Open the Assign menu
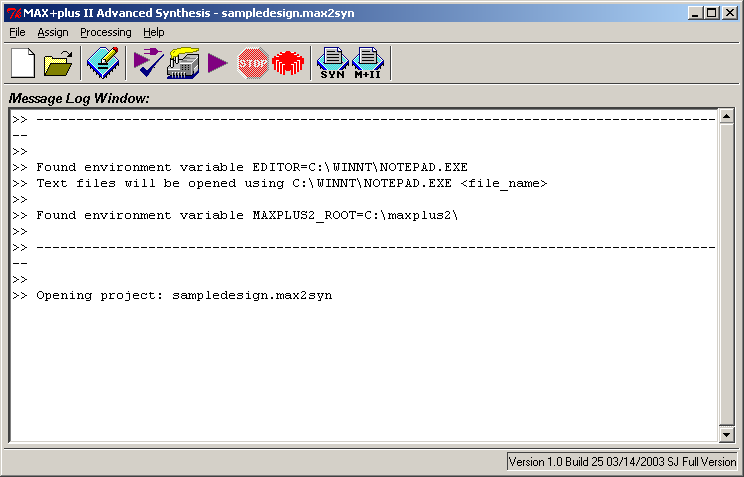The width and height of the screenshot is (744, 477). 53,32
